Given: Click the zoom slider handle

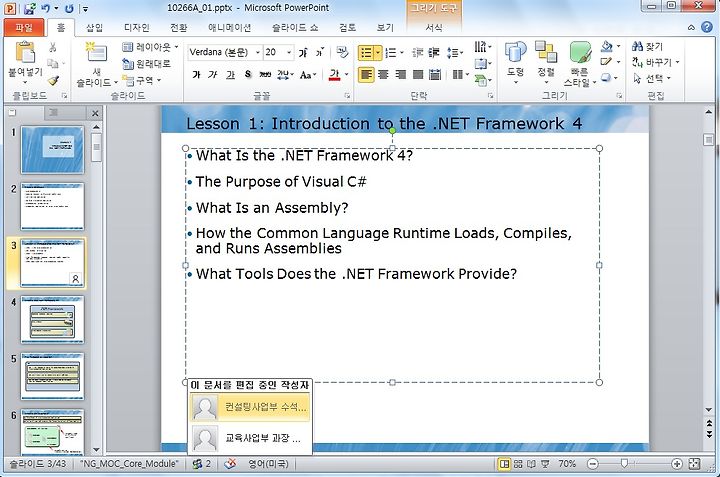Looking at the screenshot, I should (624, 464).
